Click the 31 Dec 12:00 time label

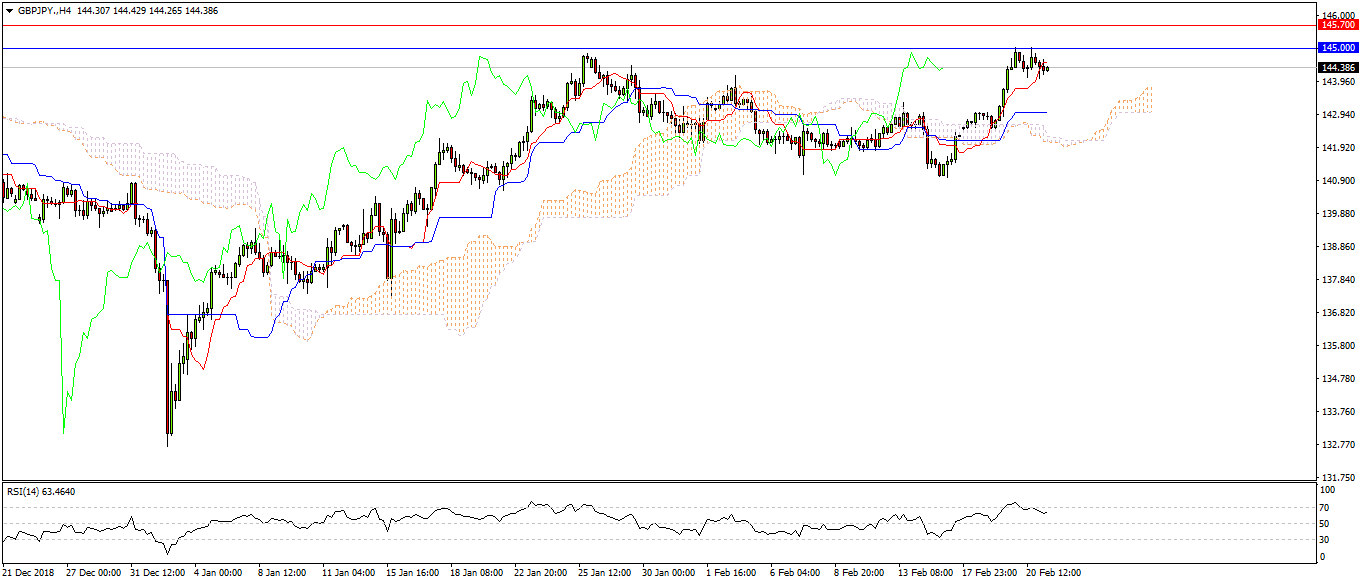pyautogui.click(x=158, y=573)
